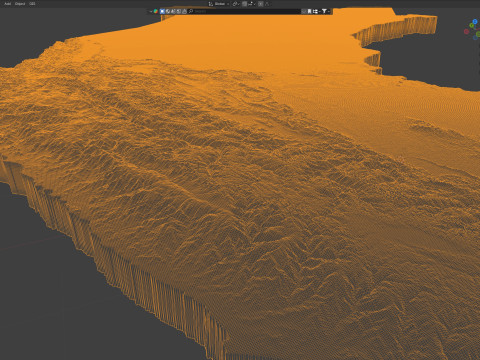Open the GIS menu
Screen dimensions: 480x360
[32, 4]
